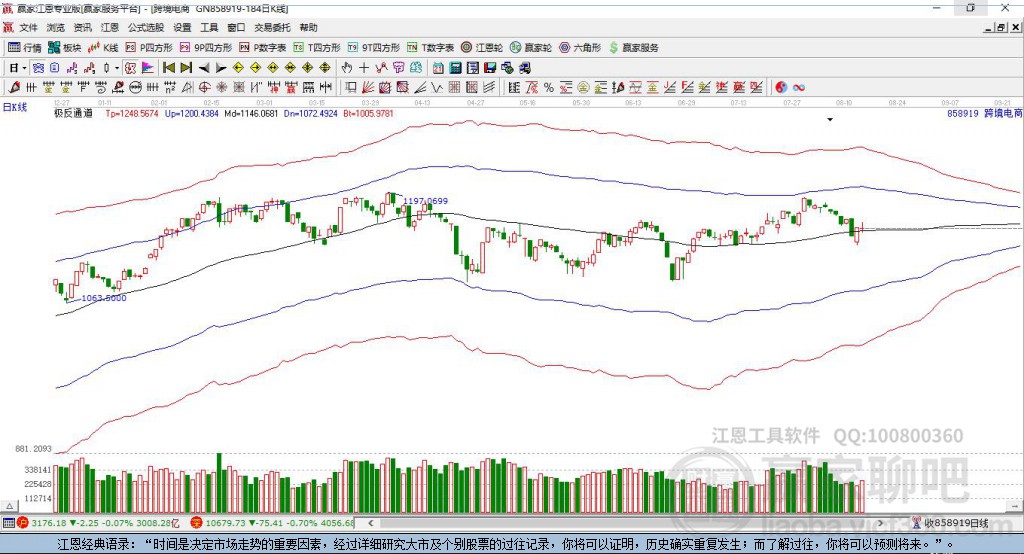The image size is (1024, 554).
Task: Step chart right with black right arrow
Action: pos(221,68)
